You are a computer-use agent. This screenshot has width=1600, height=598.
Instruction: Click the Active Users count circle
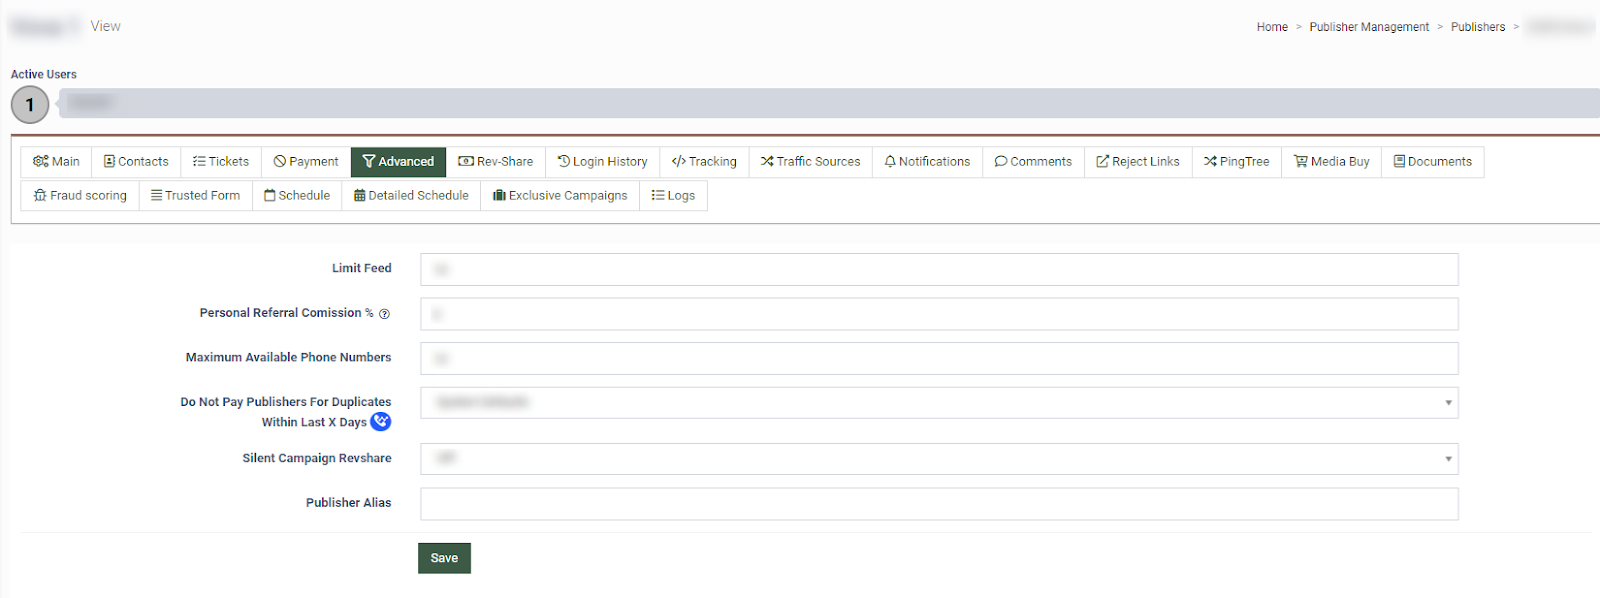[x=30, y=105]
